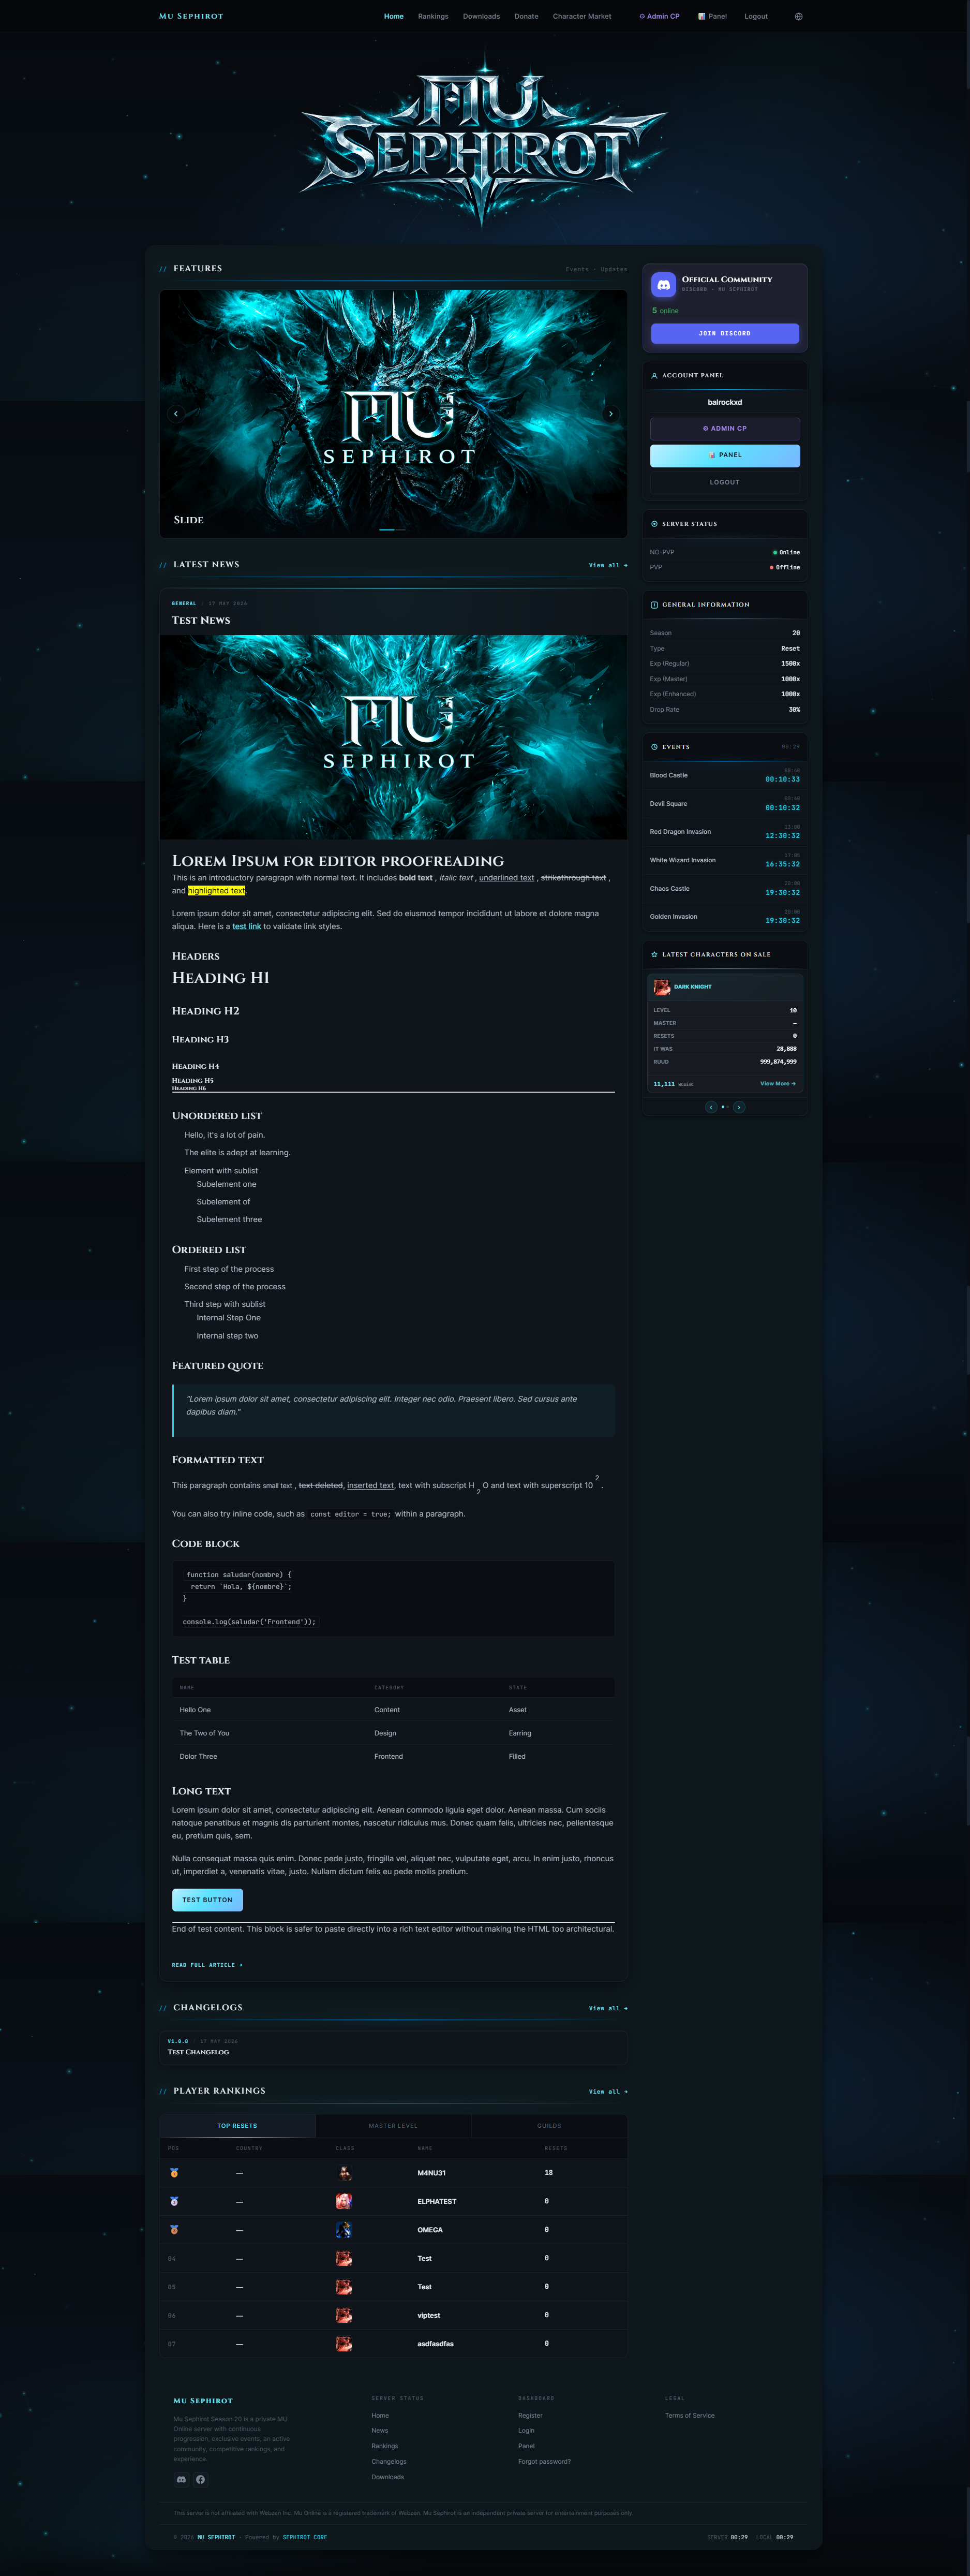Switch to the Master Level rankings tab

click(393, 2126)
